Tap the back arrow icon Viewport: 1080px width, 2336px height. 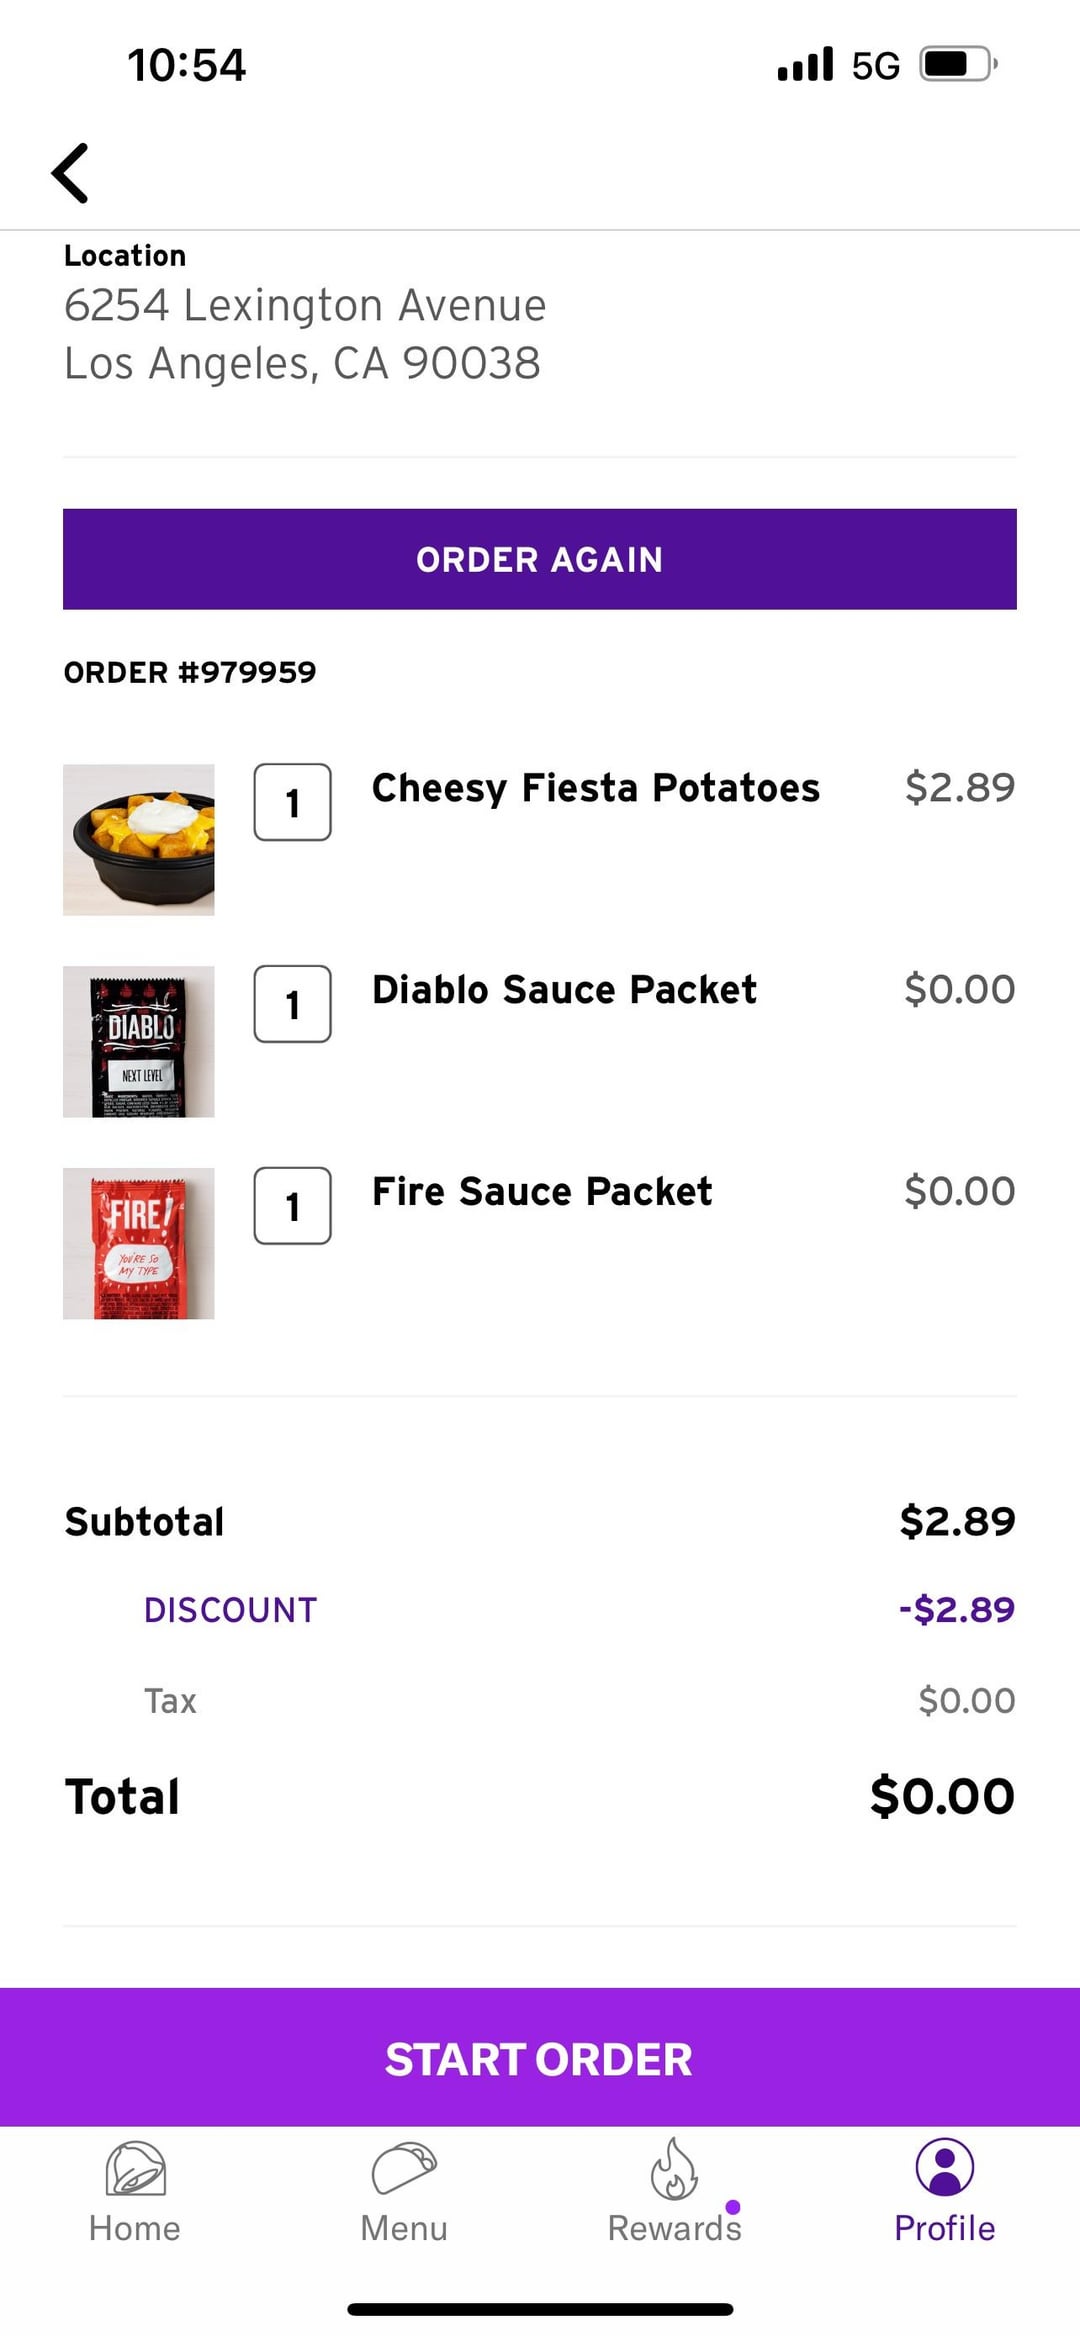(70, 173)
